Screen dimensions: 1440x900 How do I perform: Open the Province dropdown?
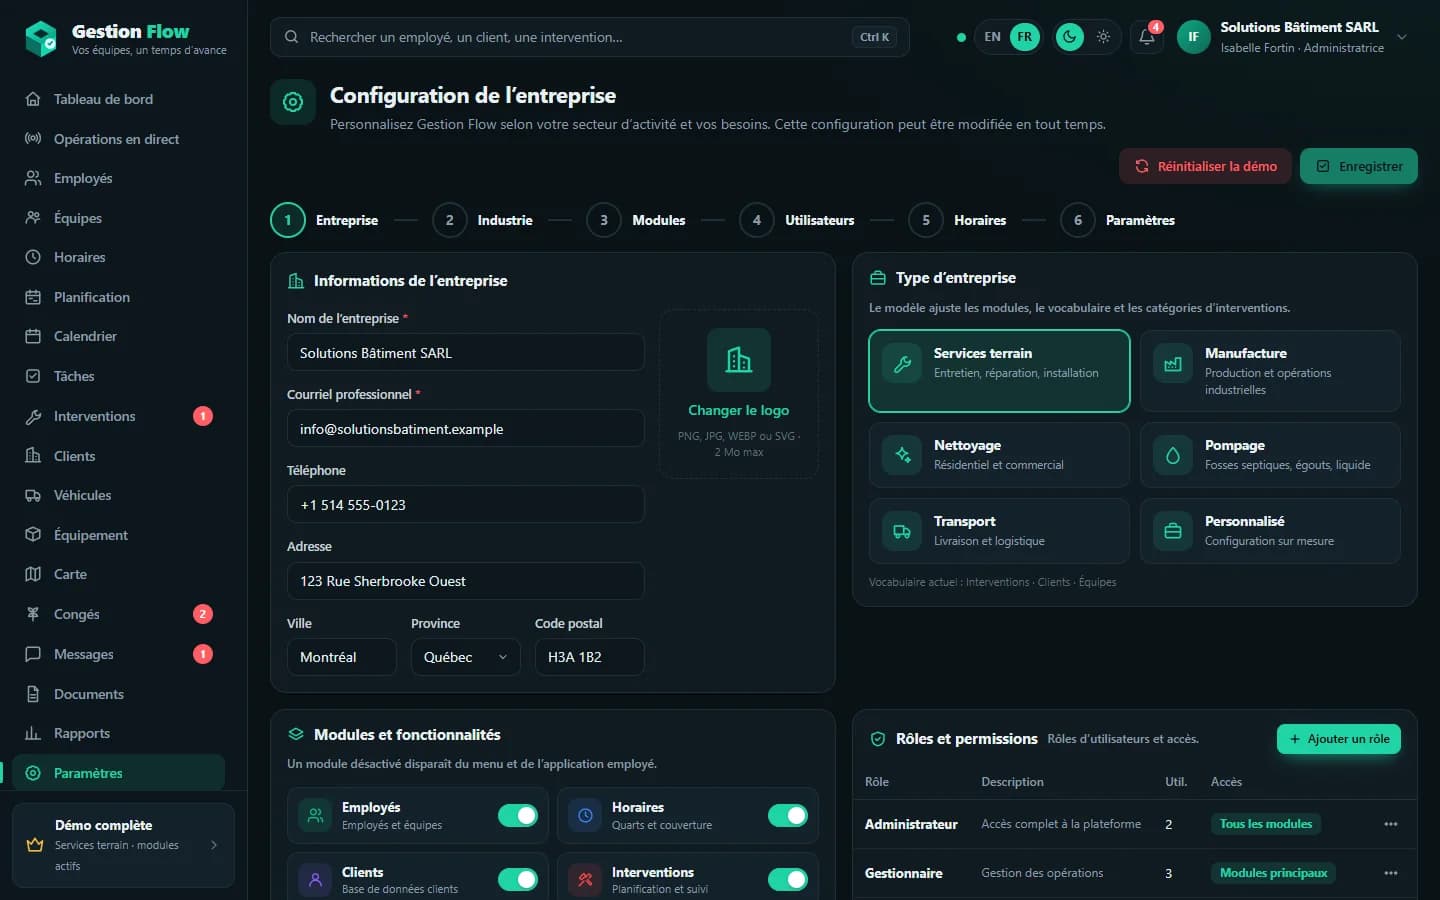[466, 657]
